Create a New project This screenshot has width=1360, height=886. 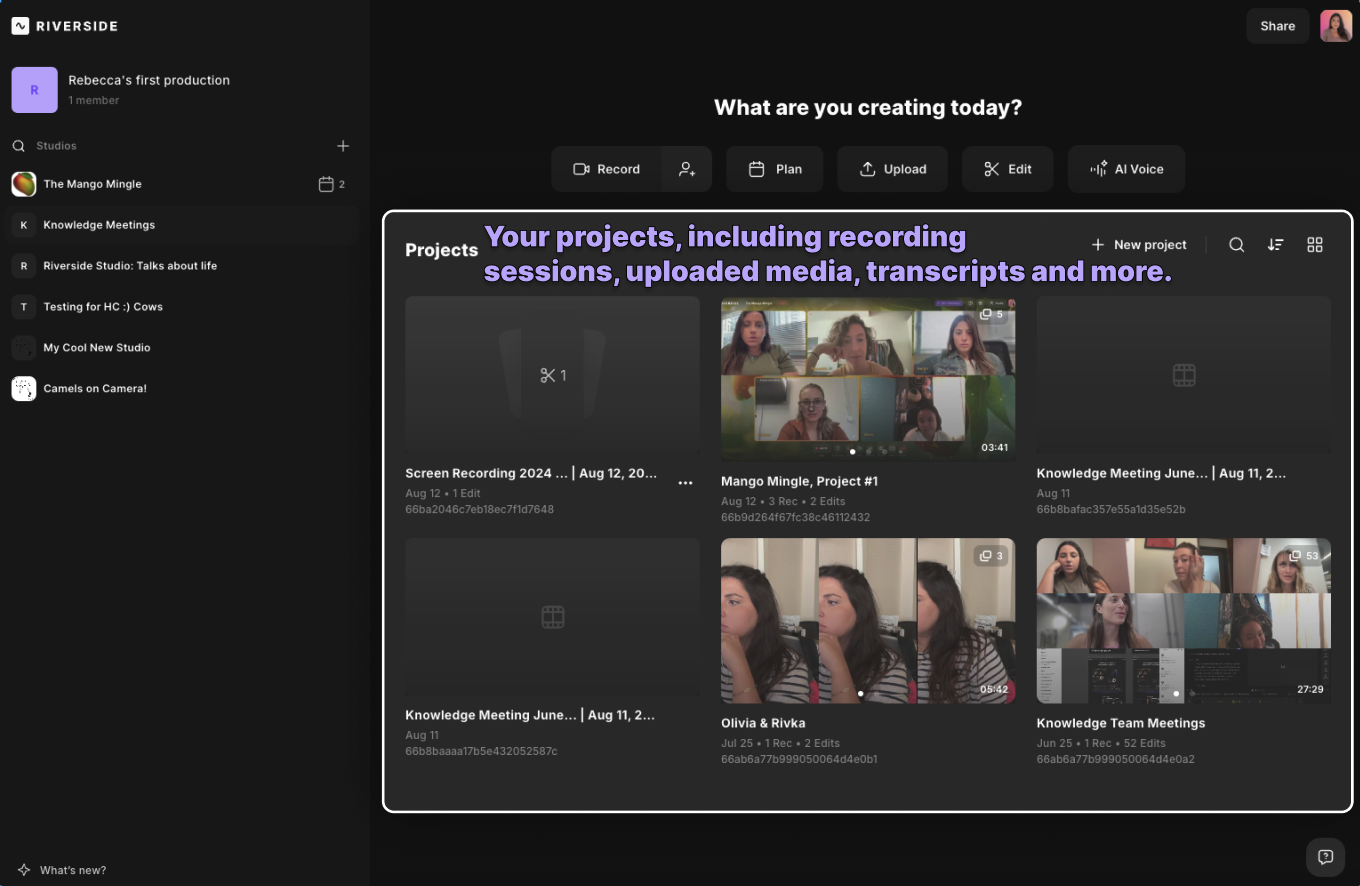click(1139, 245)
